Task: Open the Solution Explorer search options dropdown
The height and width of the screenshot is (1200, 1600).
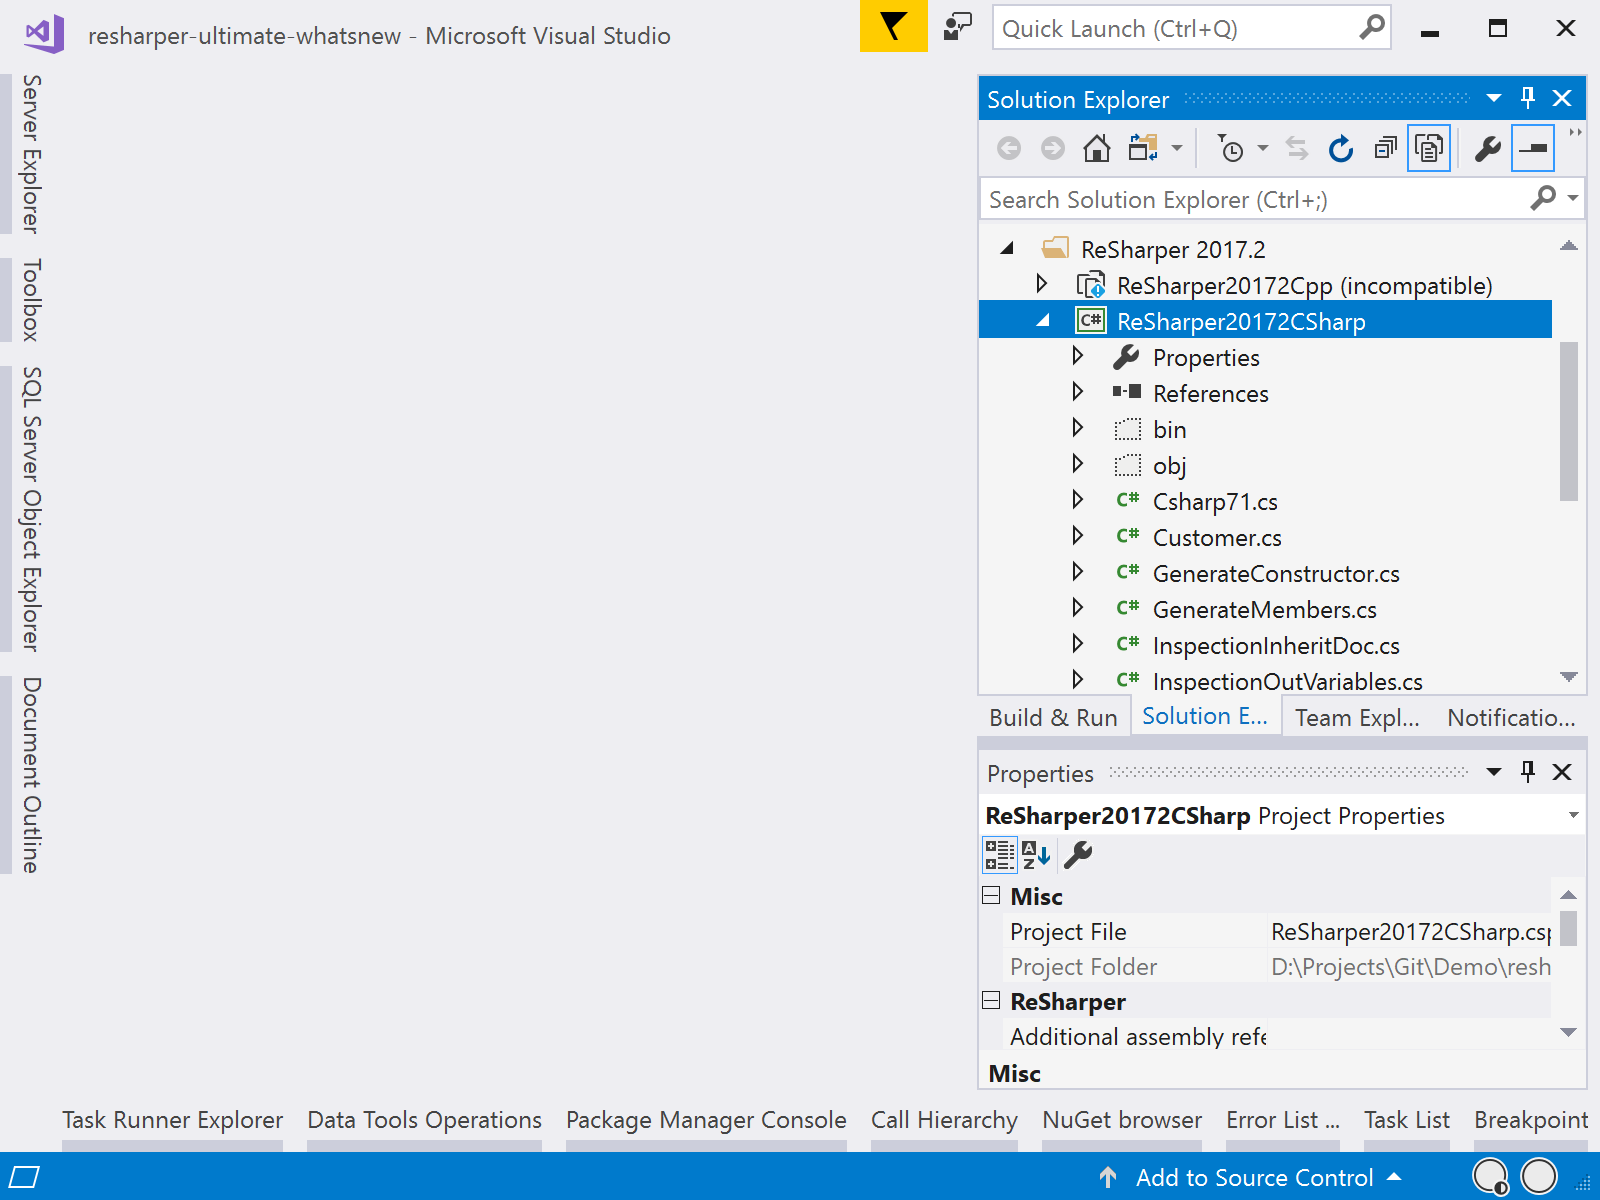Action: (1573, 198)
